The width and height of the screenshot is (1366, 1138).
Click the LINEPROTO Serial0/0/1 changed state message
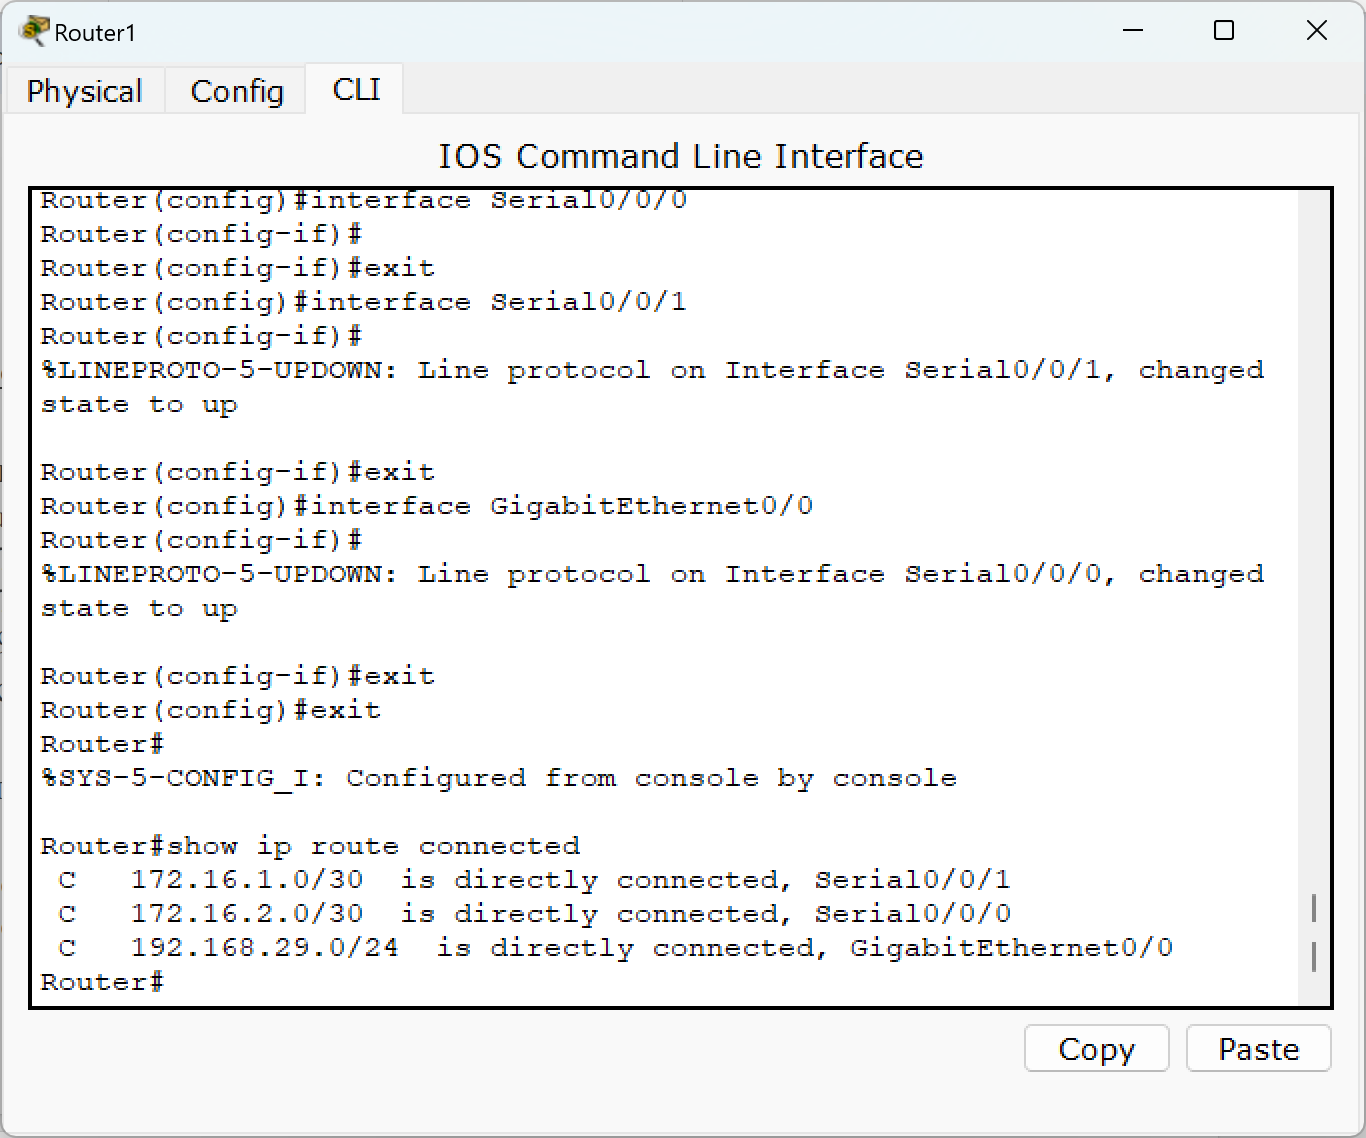(x=652, y=387)
